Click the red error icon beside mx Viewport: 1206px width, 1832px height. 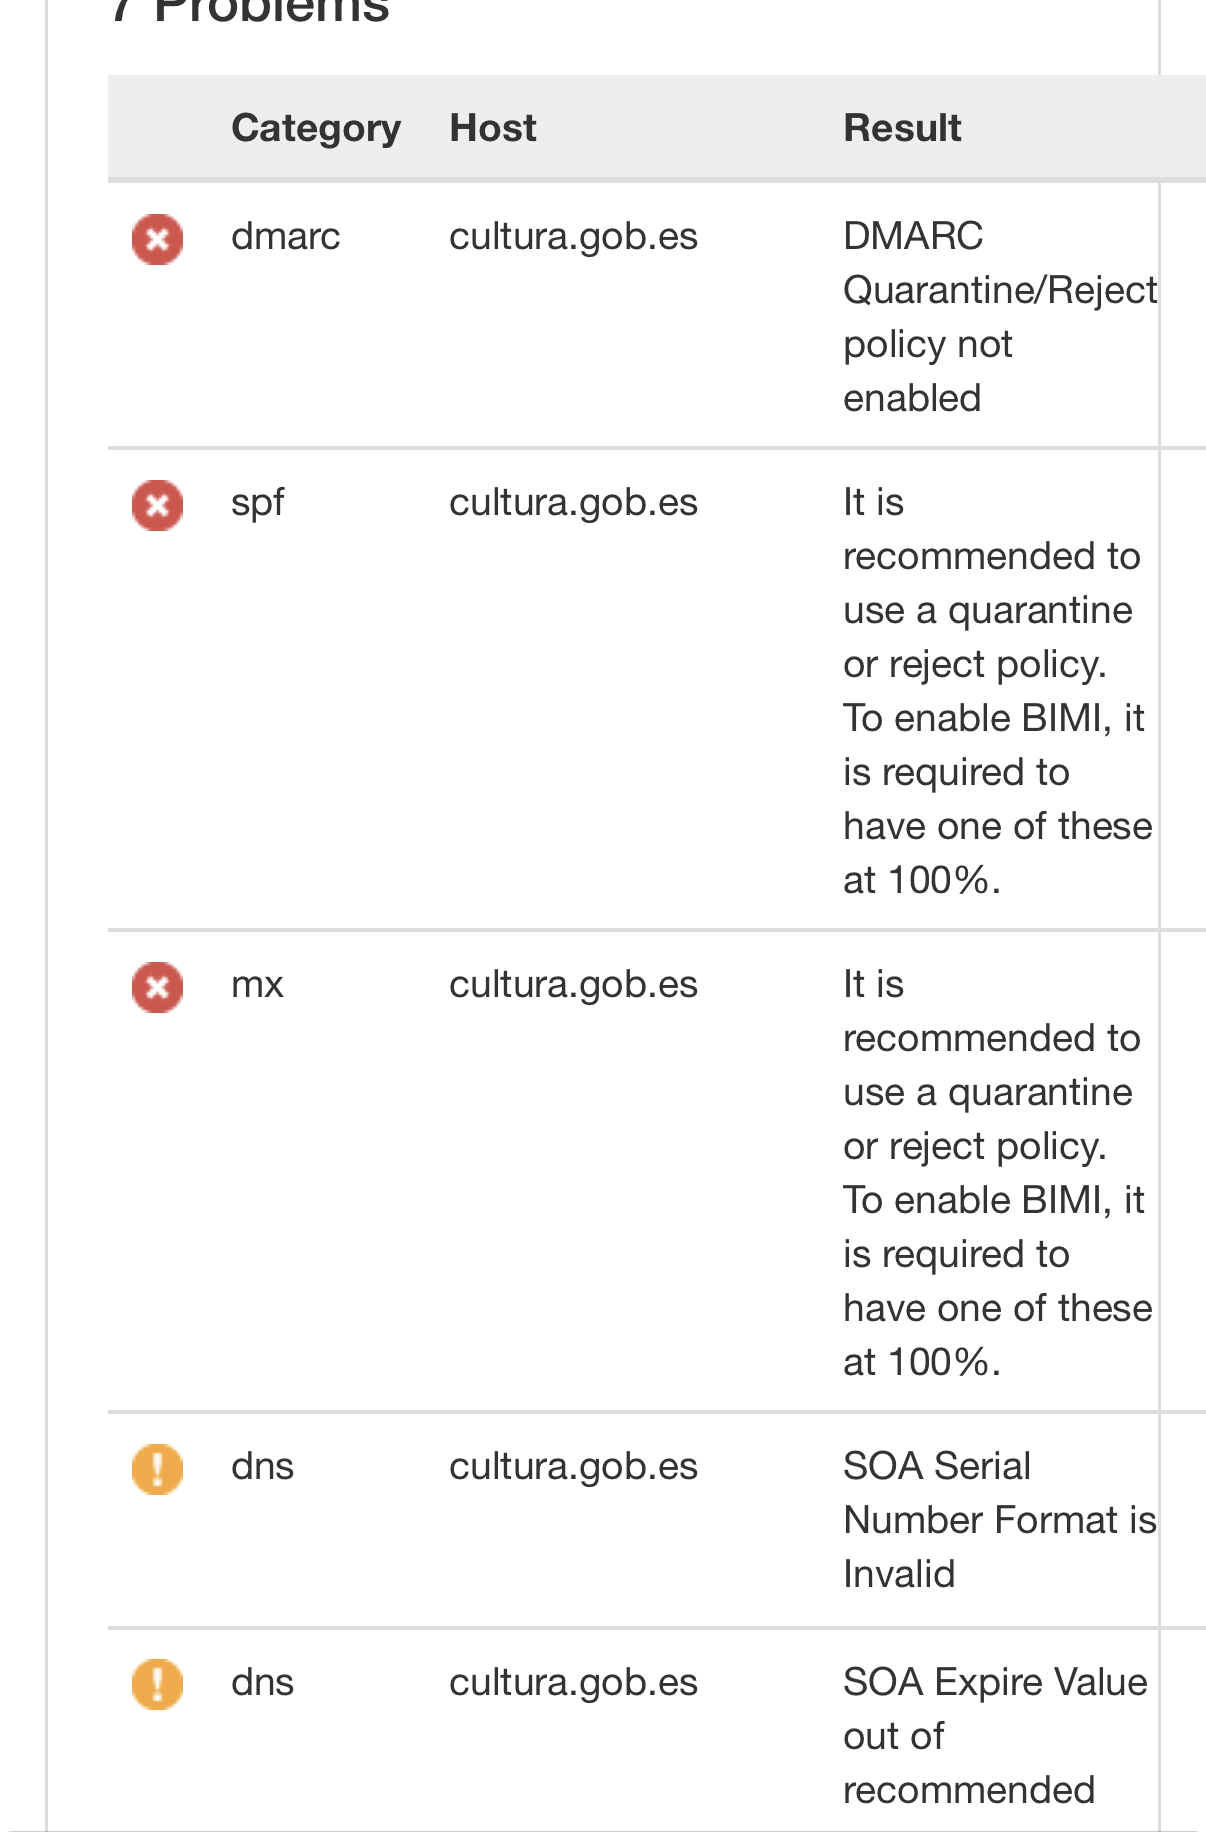coord(156,987)
